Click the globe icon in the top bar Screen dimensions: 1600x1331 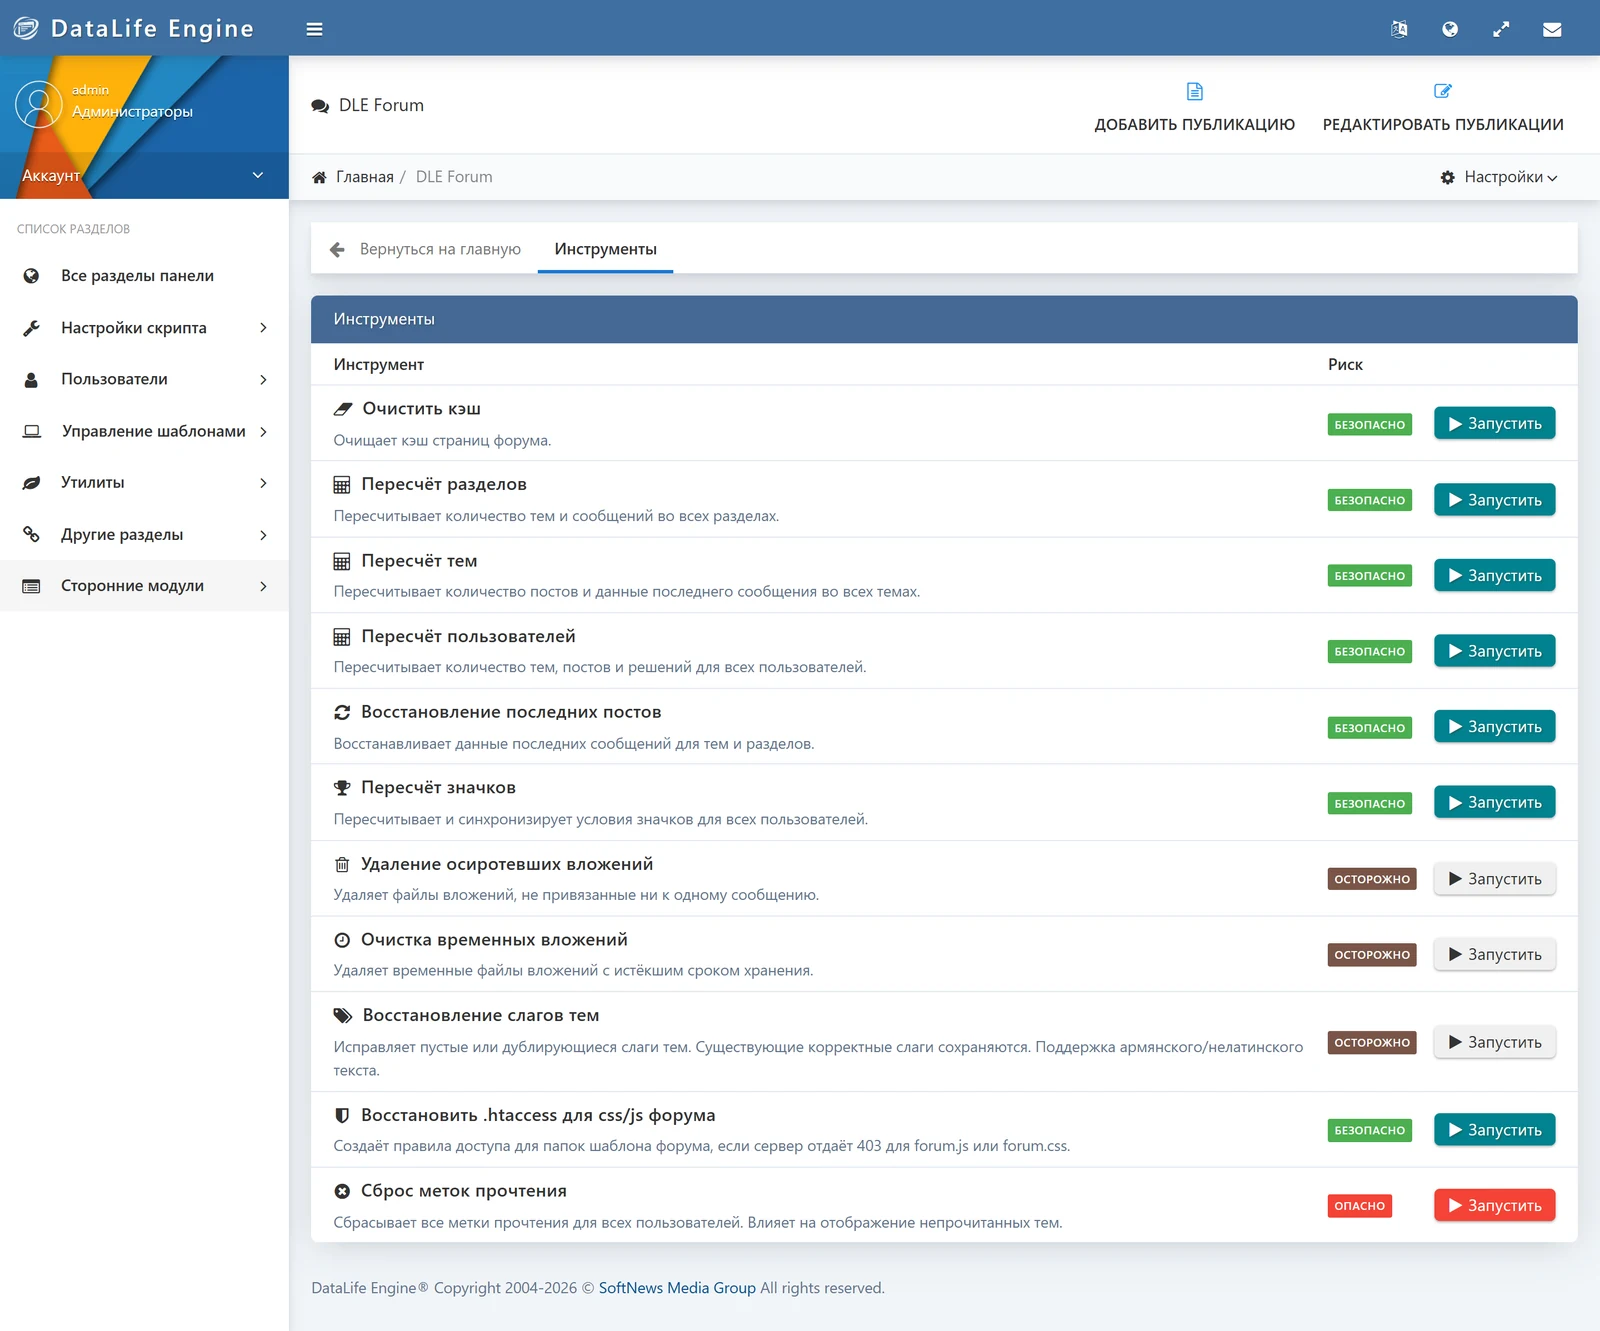(x=1450, y=29)
